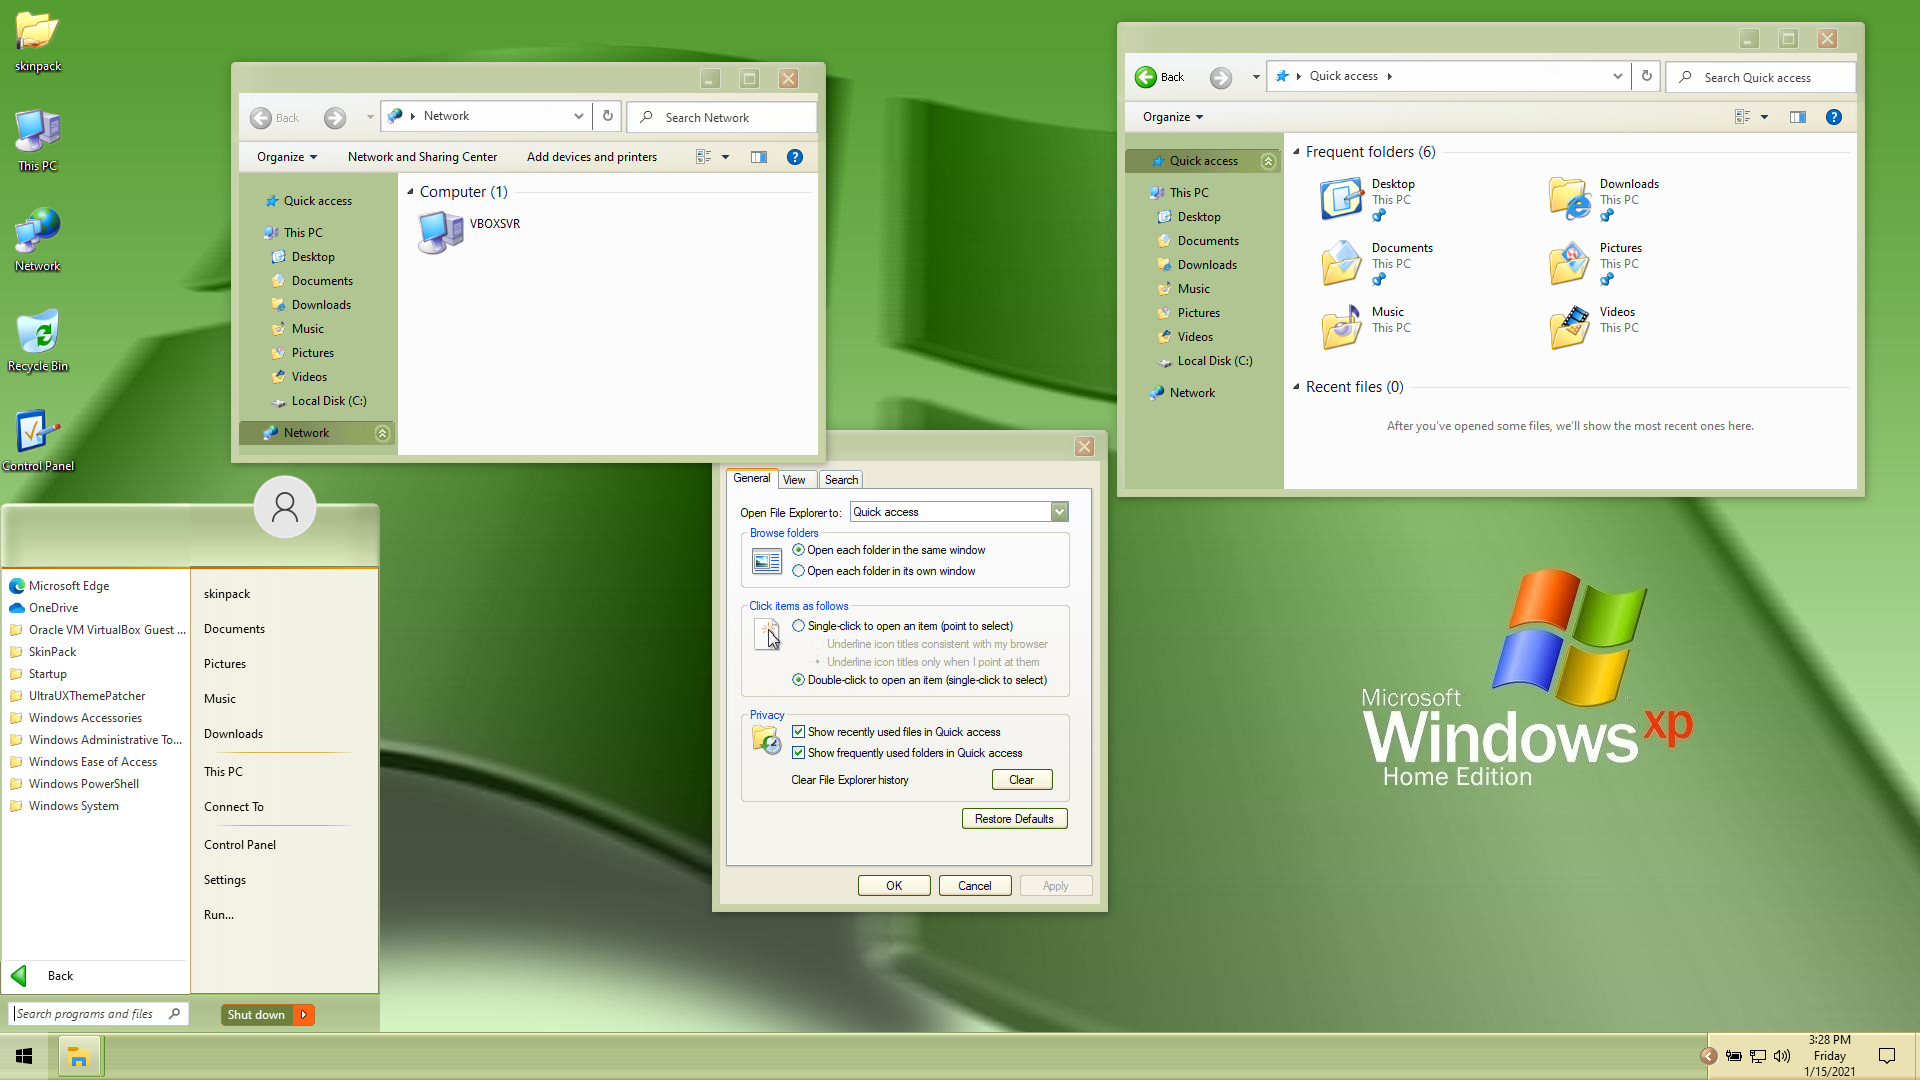
Task: Switch to the Search tab in Folder Options
Action: click(841, 480)
